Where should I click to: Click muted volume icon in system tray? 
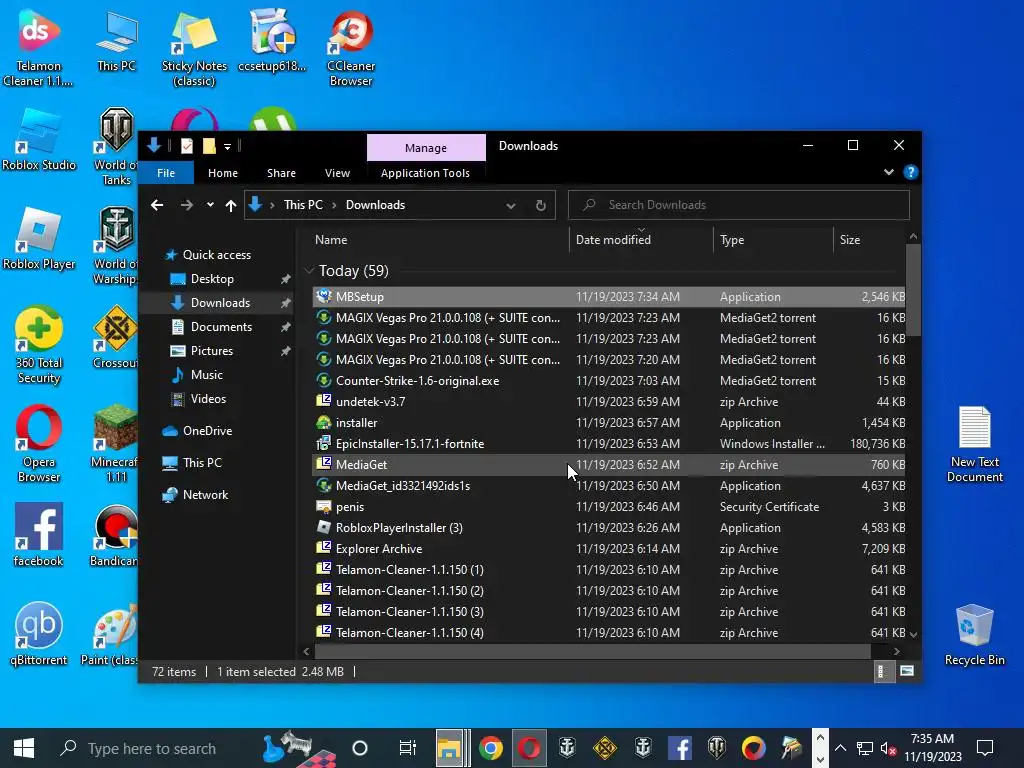point(888,748)
